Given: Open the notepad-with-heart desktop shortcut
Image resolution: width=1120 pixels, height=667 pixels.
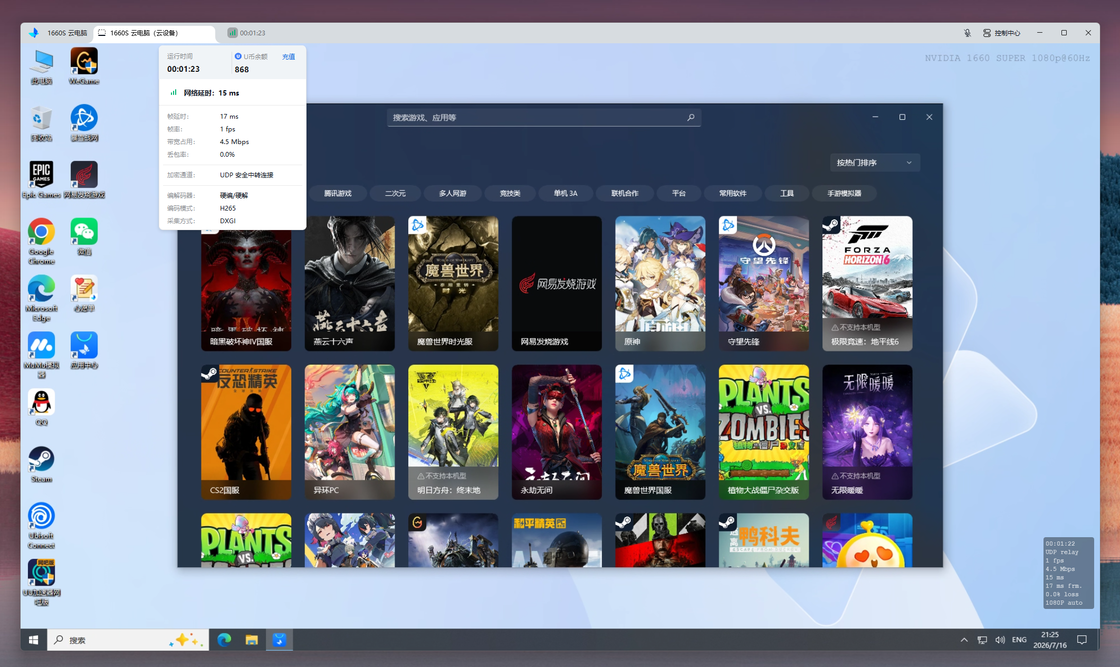Looking at the screenshot, I should pyautogui.click(x=84, y=294).
